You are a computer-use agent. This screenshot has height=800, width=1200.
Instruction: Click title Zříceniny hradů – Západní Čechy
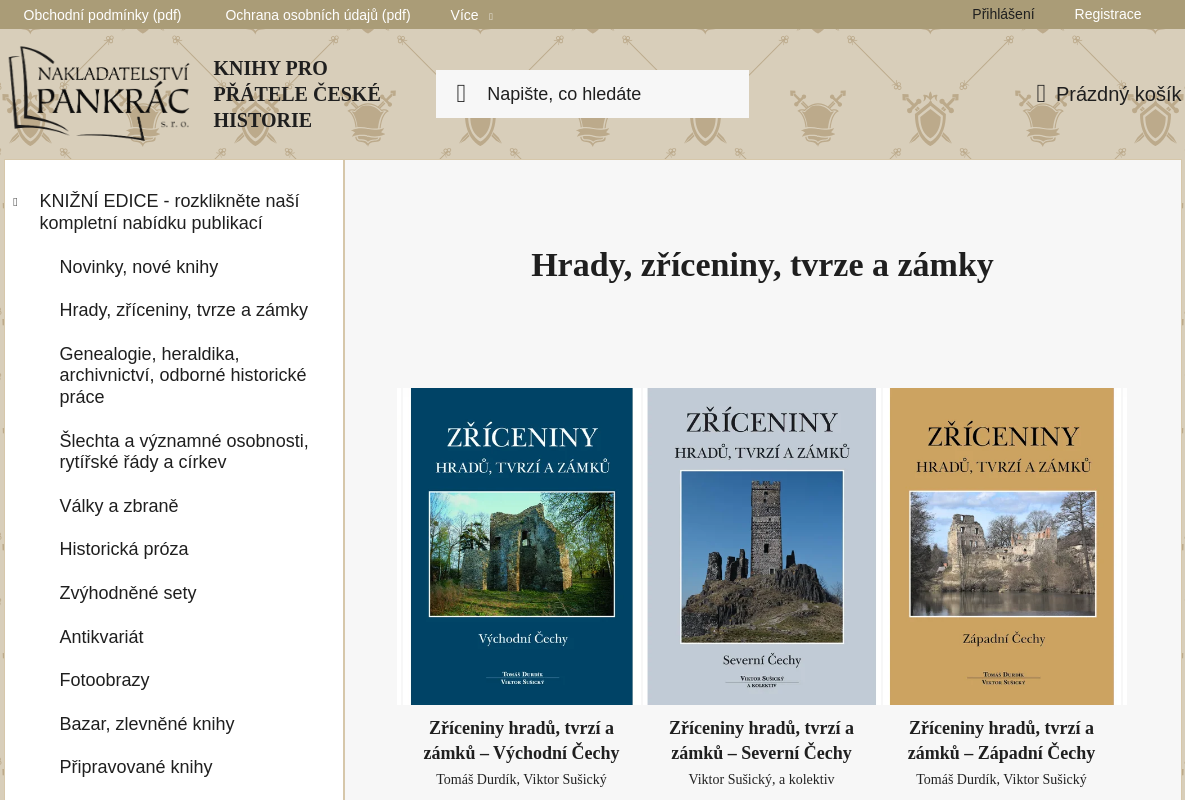(x=1001, y=740)
